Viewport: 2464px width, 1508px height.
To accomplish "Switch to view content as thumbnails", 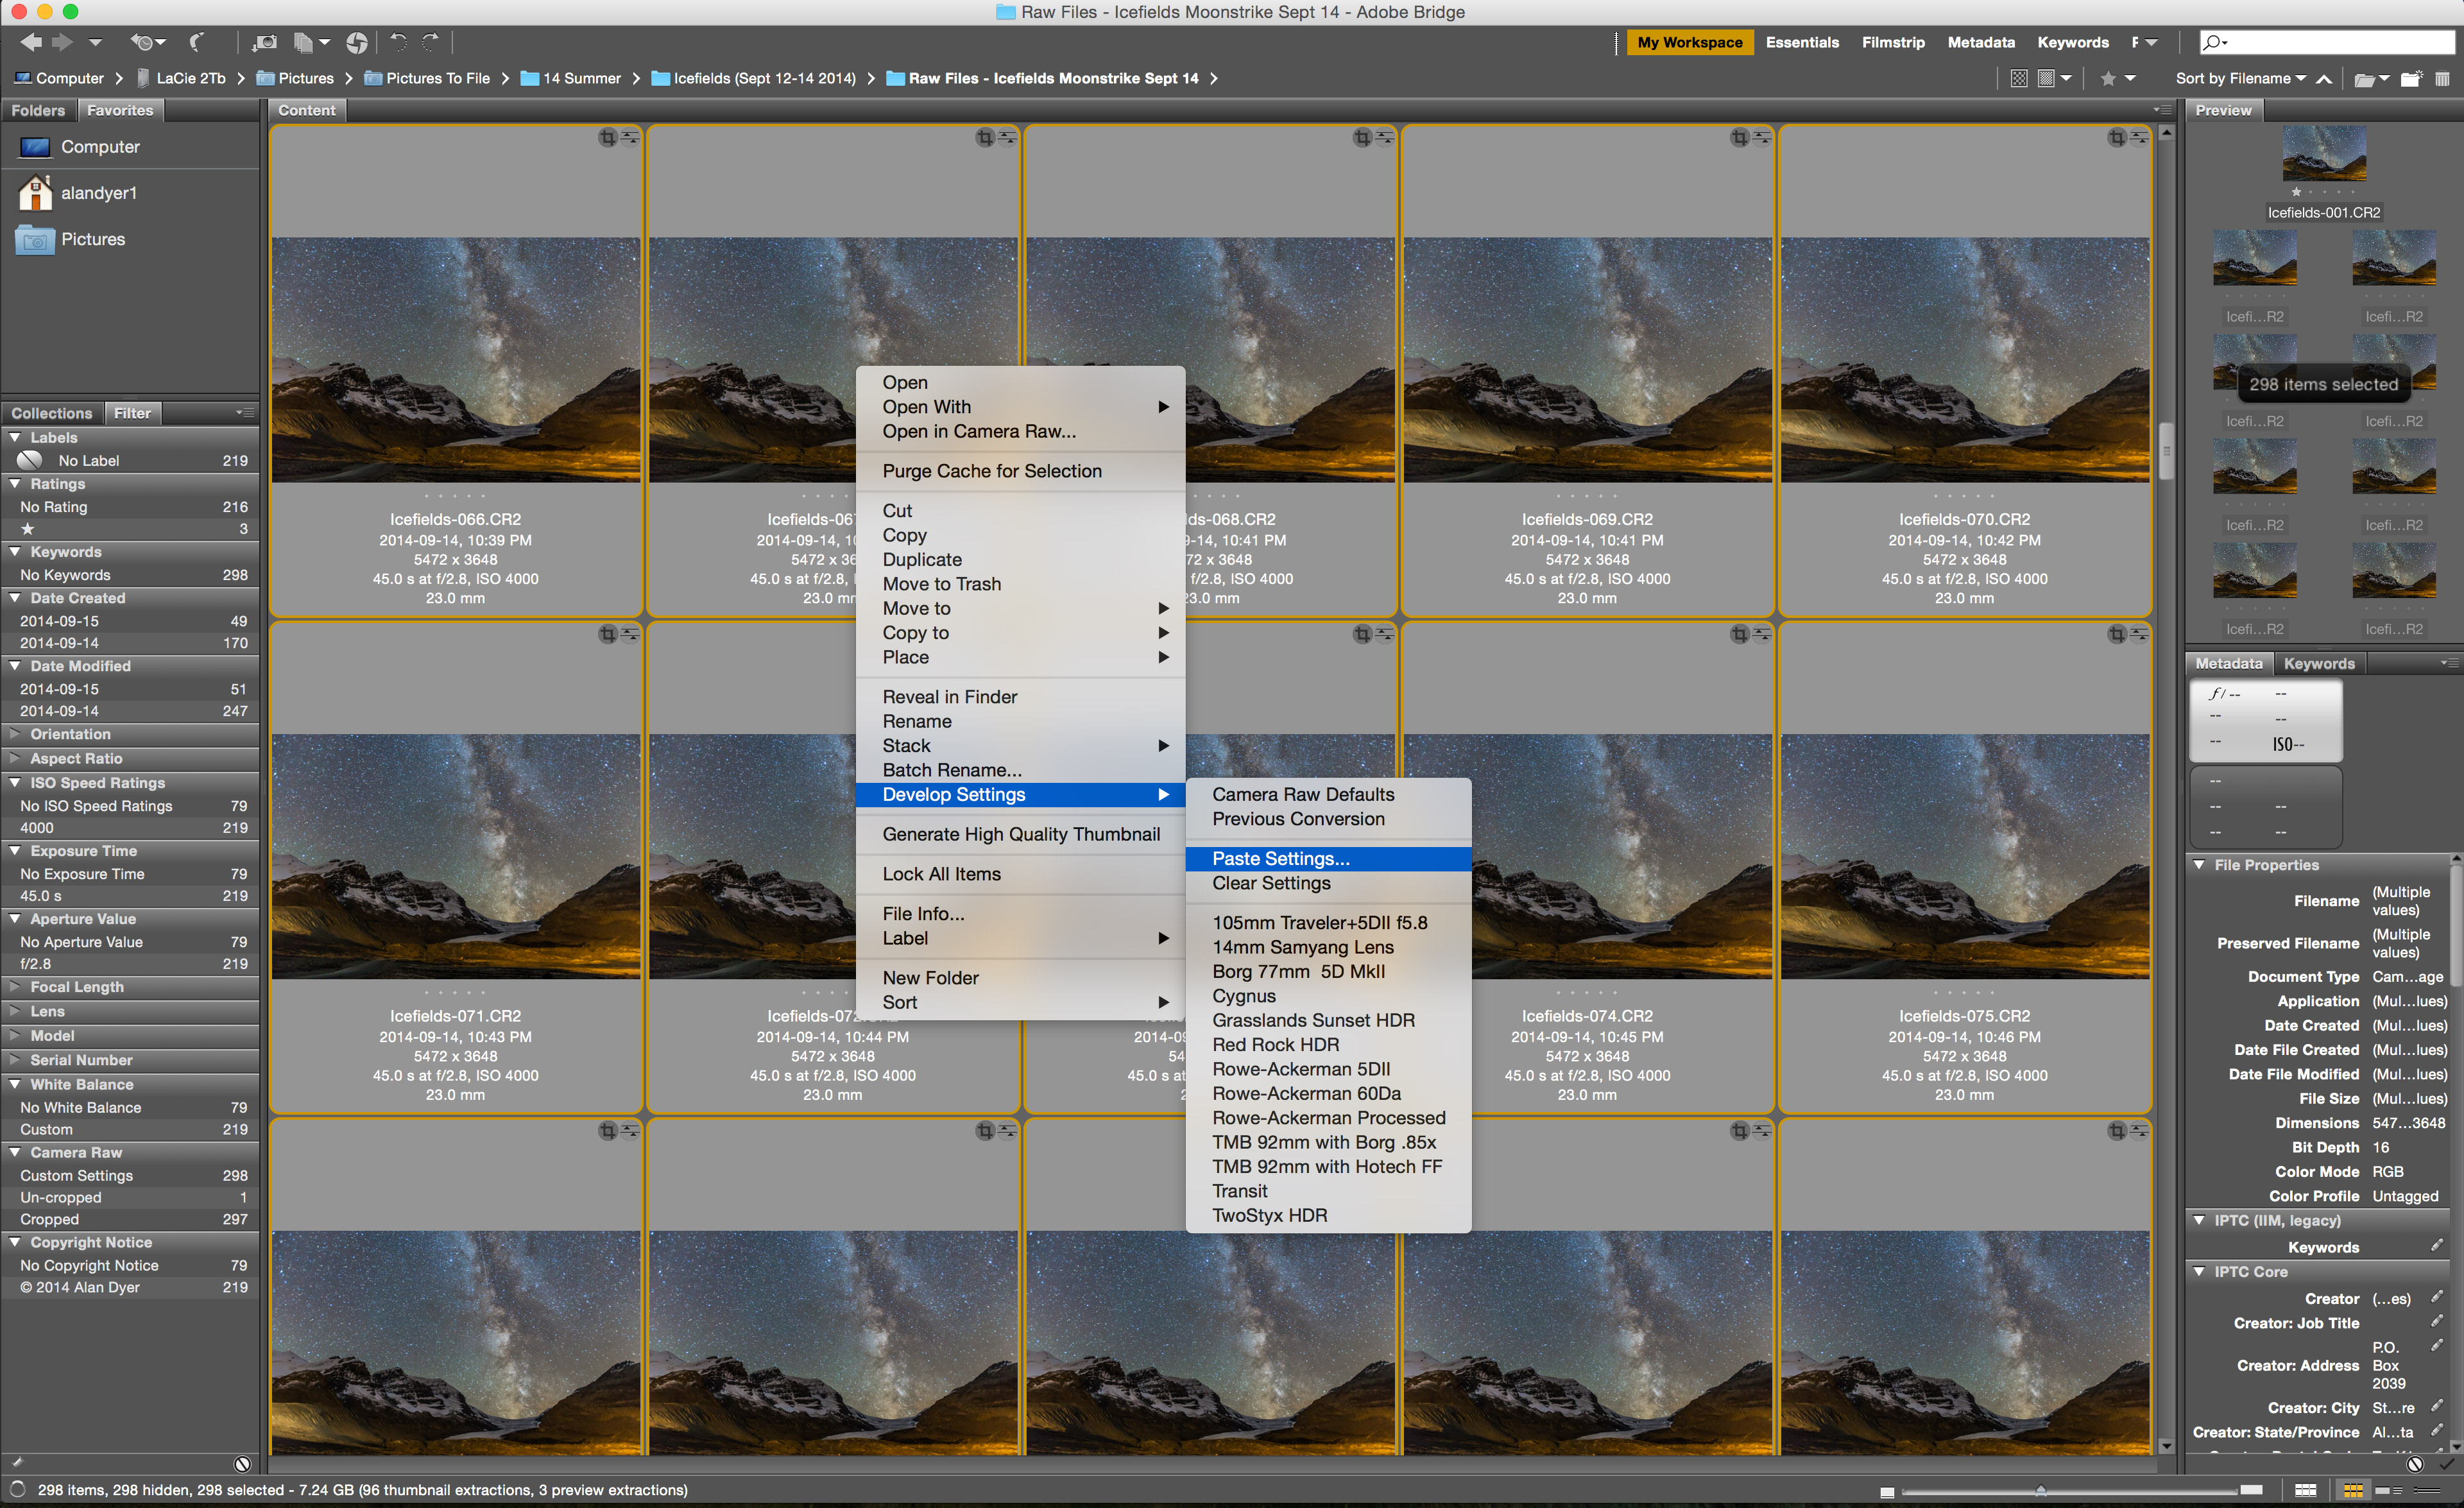I will pos(2353,1490).
